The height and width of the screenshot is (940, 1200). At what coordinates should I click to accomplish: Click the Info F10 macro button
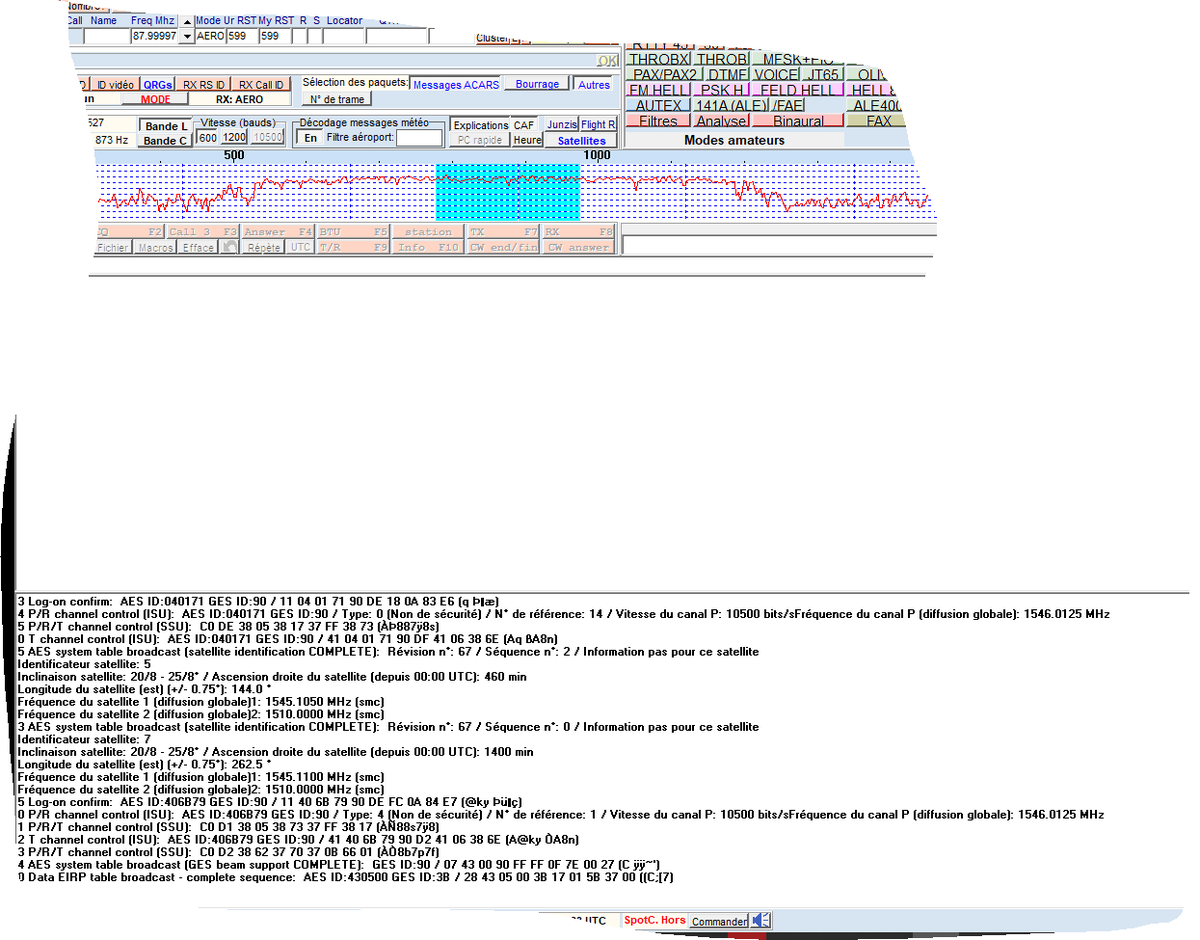tap(428, 247)
